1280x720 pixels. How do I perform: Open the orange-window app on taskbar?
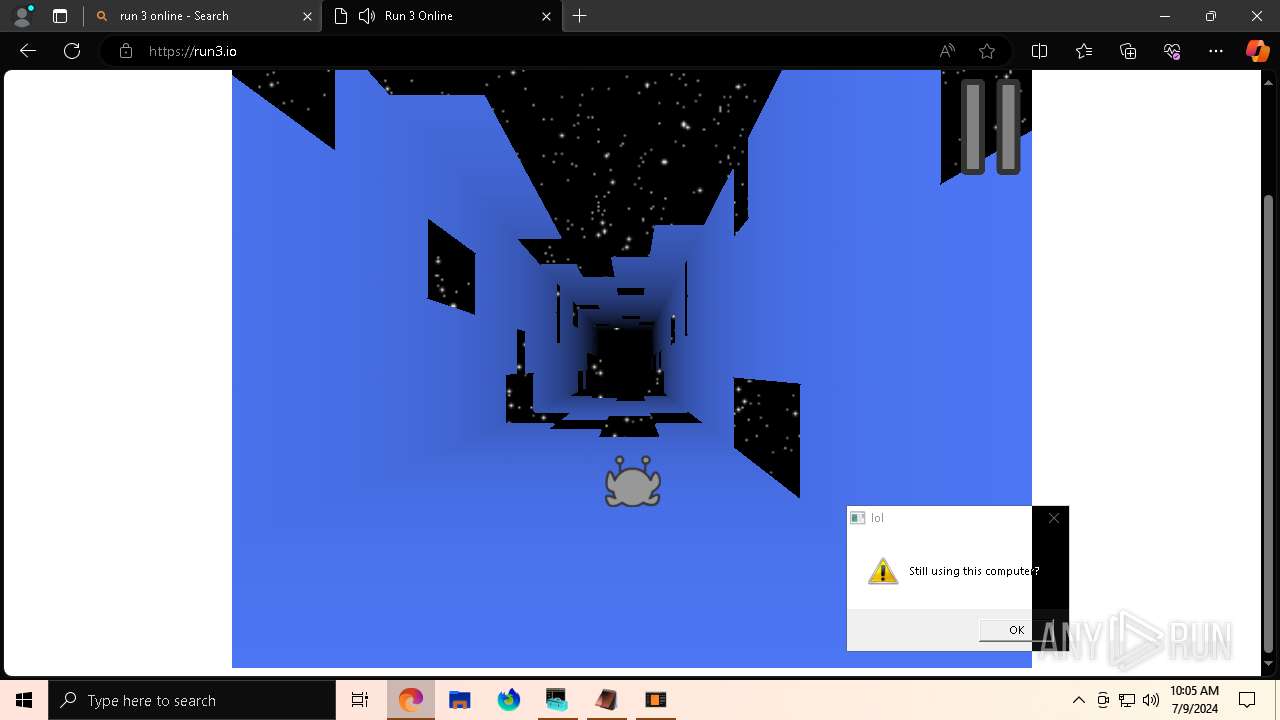point(655,700)
